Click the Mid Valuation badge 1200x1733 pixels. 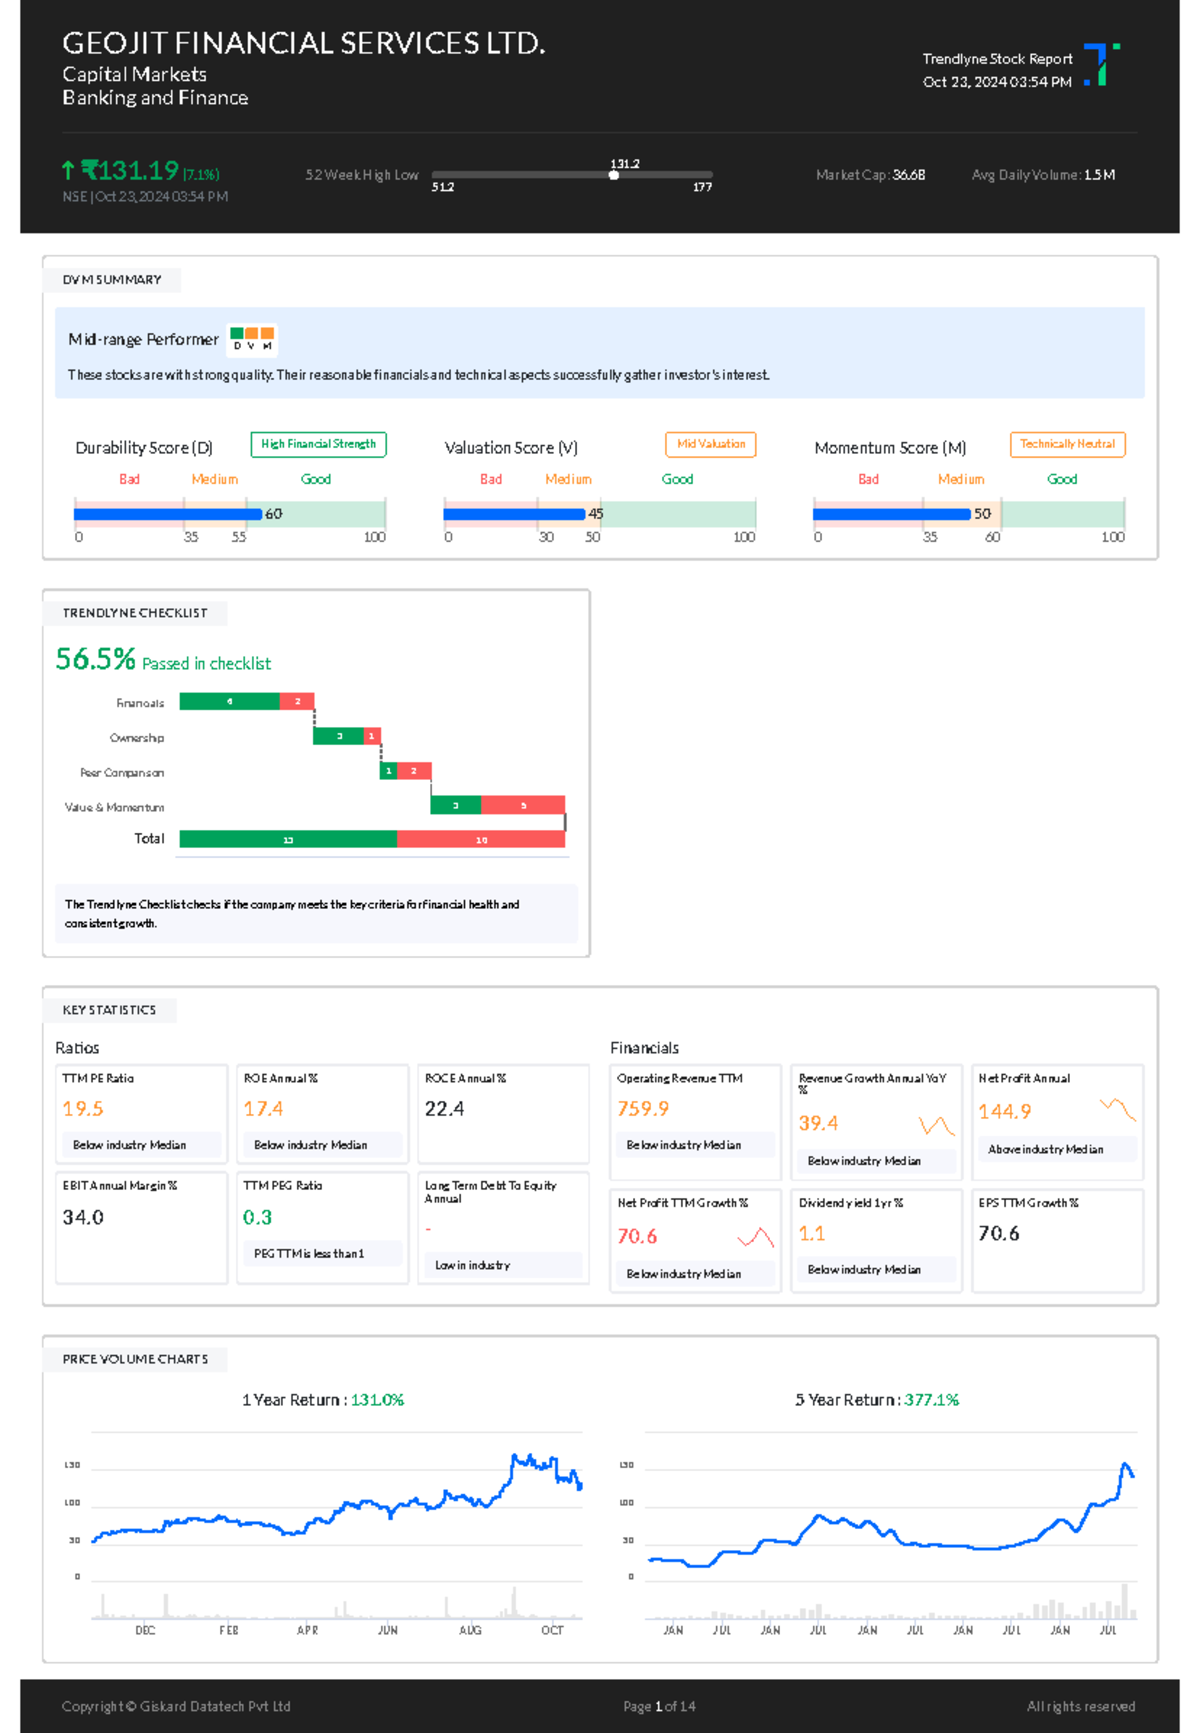pos(711,444)
